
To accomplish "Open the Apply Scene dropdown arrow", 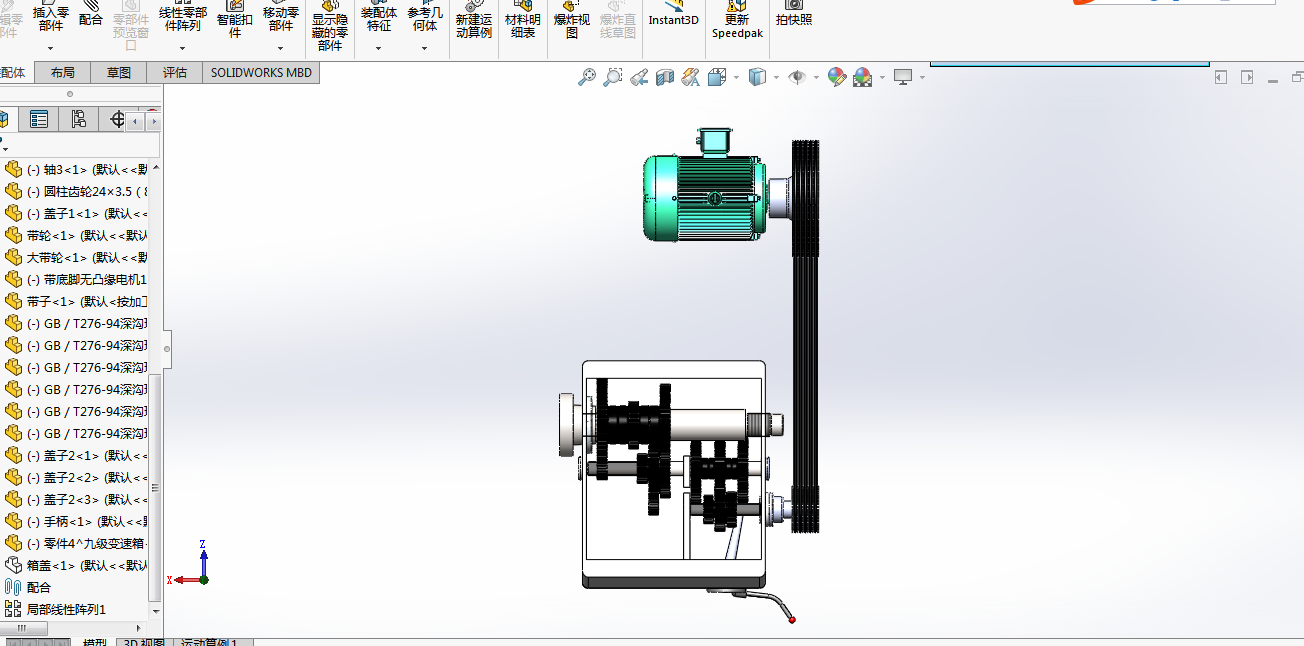I will coord(881,77).
